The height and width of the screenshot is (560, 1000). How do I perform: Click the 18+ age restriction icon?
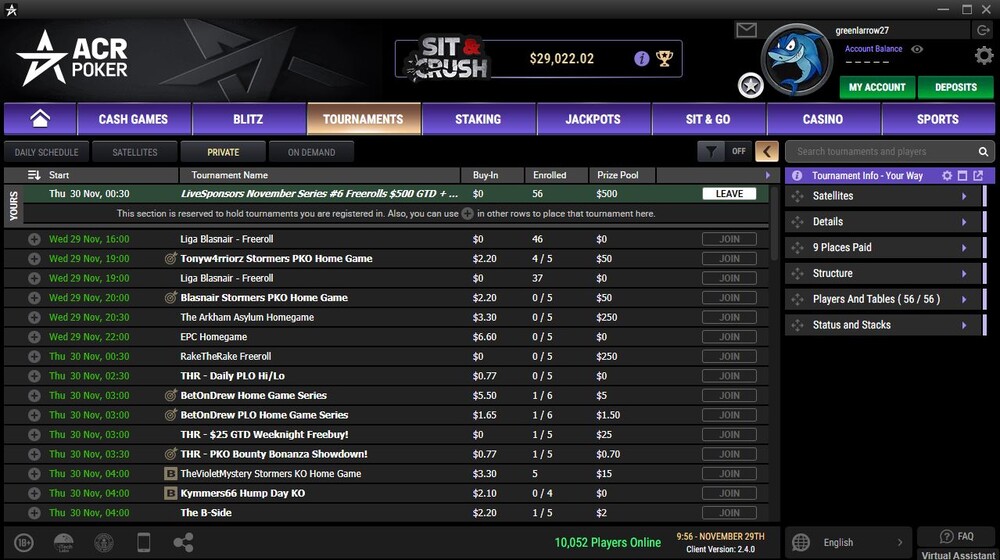coord(24,543)
